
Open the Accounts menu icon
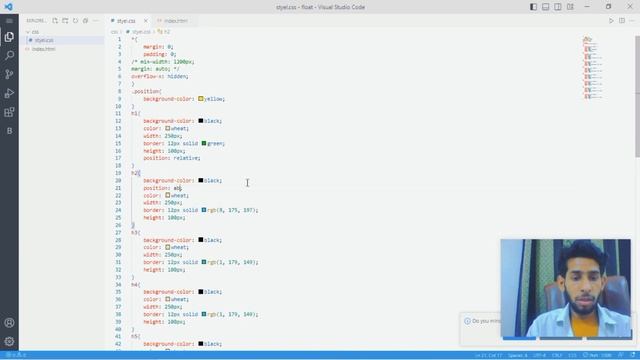9,323
